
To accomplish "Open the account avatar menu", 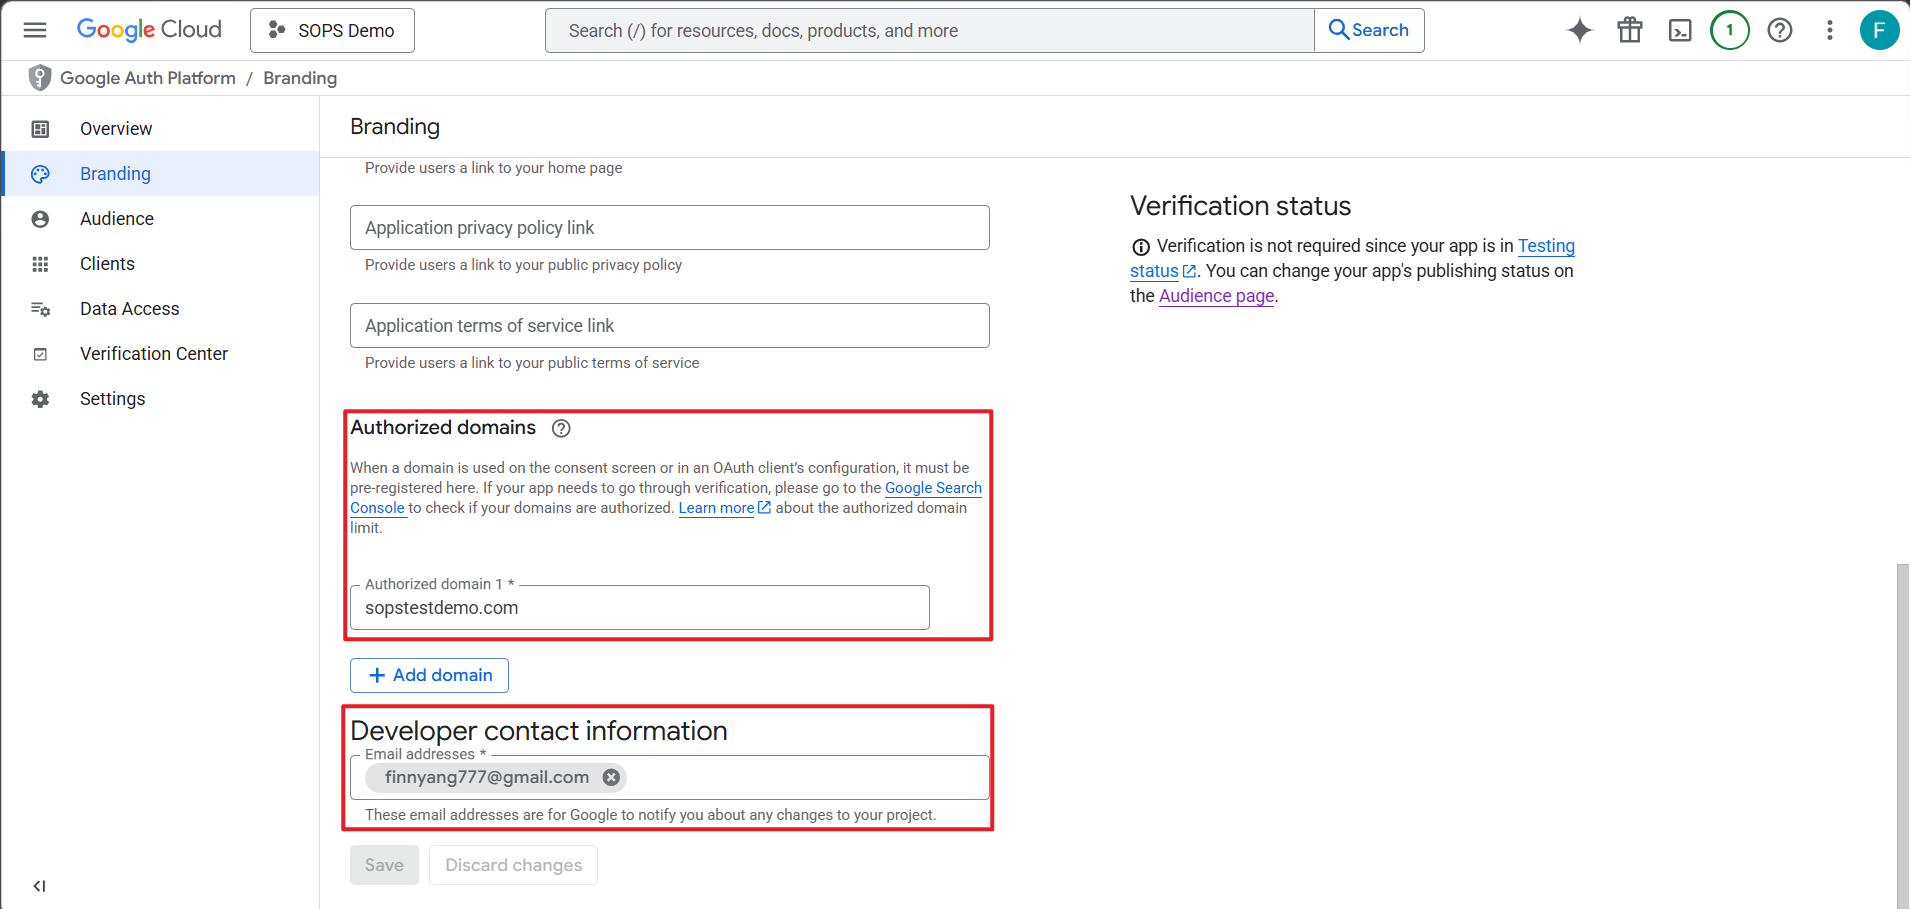I will 1878,30.
